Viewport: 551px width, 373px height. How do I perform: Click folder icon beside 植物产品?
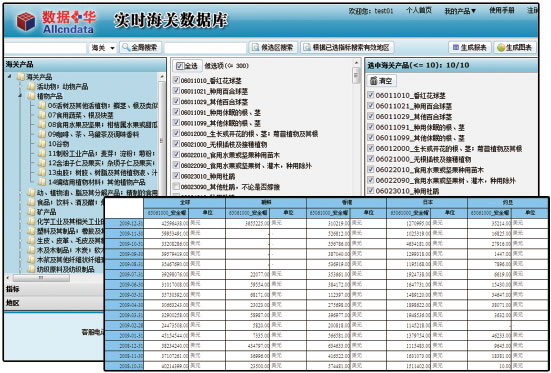point(32,96)
